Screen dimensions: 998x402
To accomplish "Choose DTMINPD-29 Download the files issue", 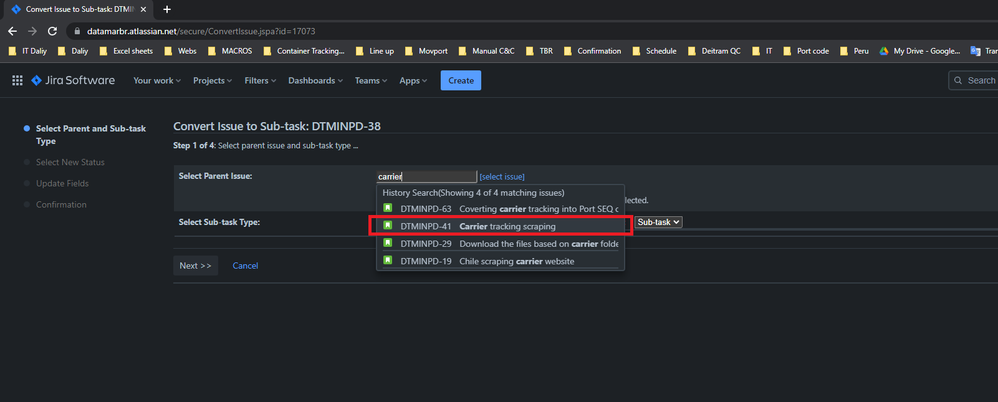I will [x=500, y=243].
